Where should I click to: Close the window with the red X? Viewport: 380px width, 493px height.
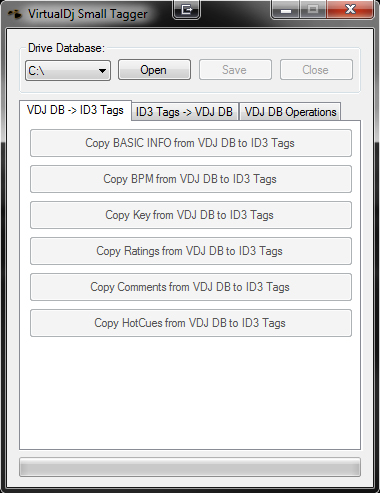click(x=350, y=9)
